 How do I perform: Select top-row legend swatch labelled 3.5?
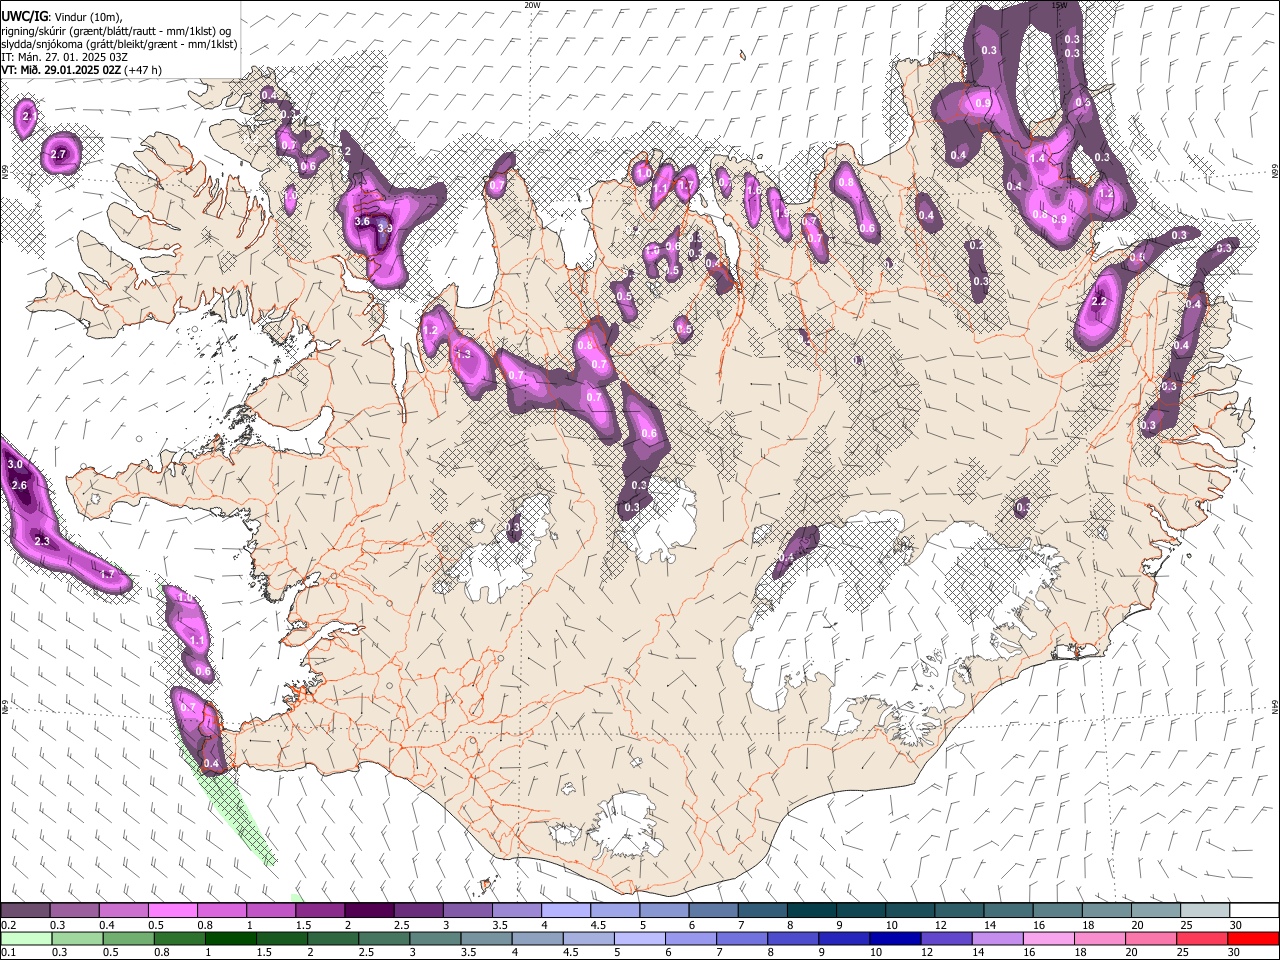coord(517,911)
